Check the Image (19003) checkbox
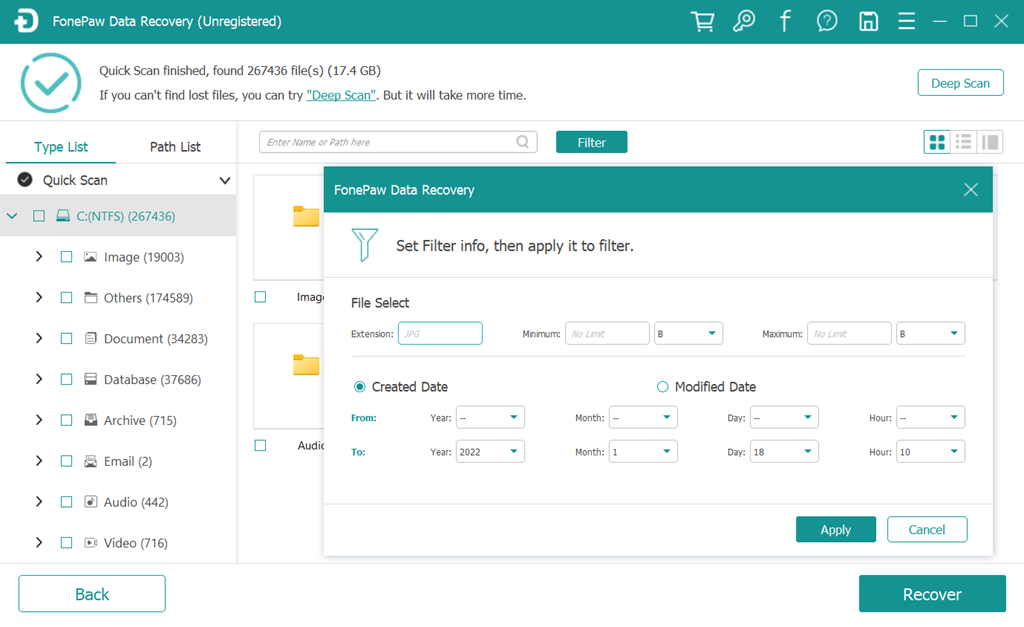 tap(66, 257)
